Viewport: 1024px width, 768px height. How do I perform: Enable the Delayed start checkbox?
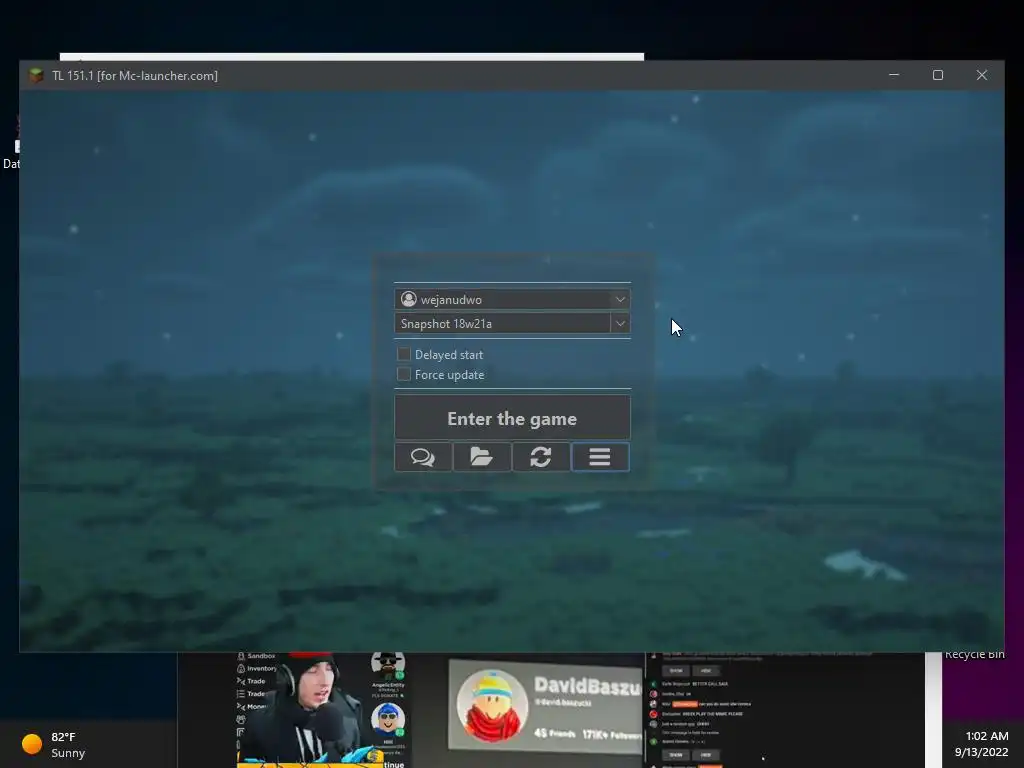(404, 354)
